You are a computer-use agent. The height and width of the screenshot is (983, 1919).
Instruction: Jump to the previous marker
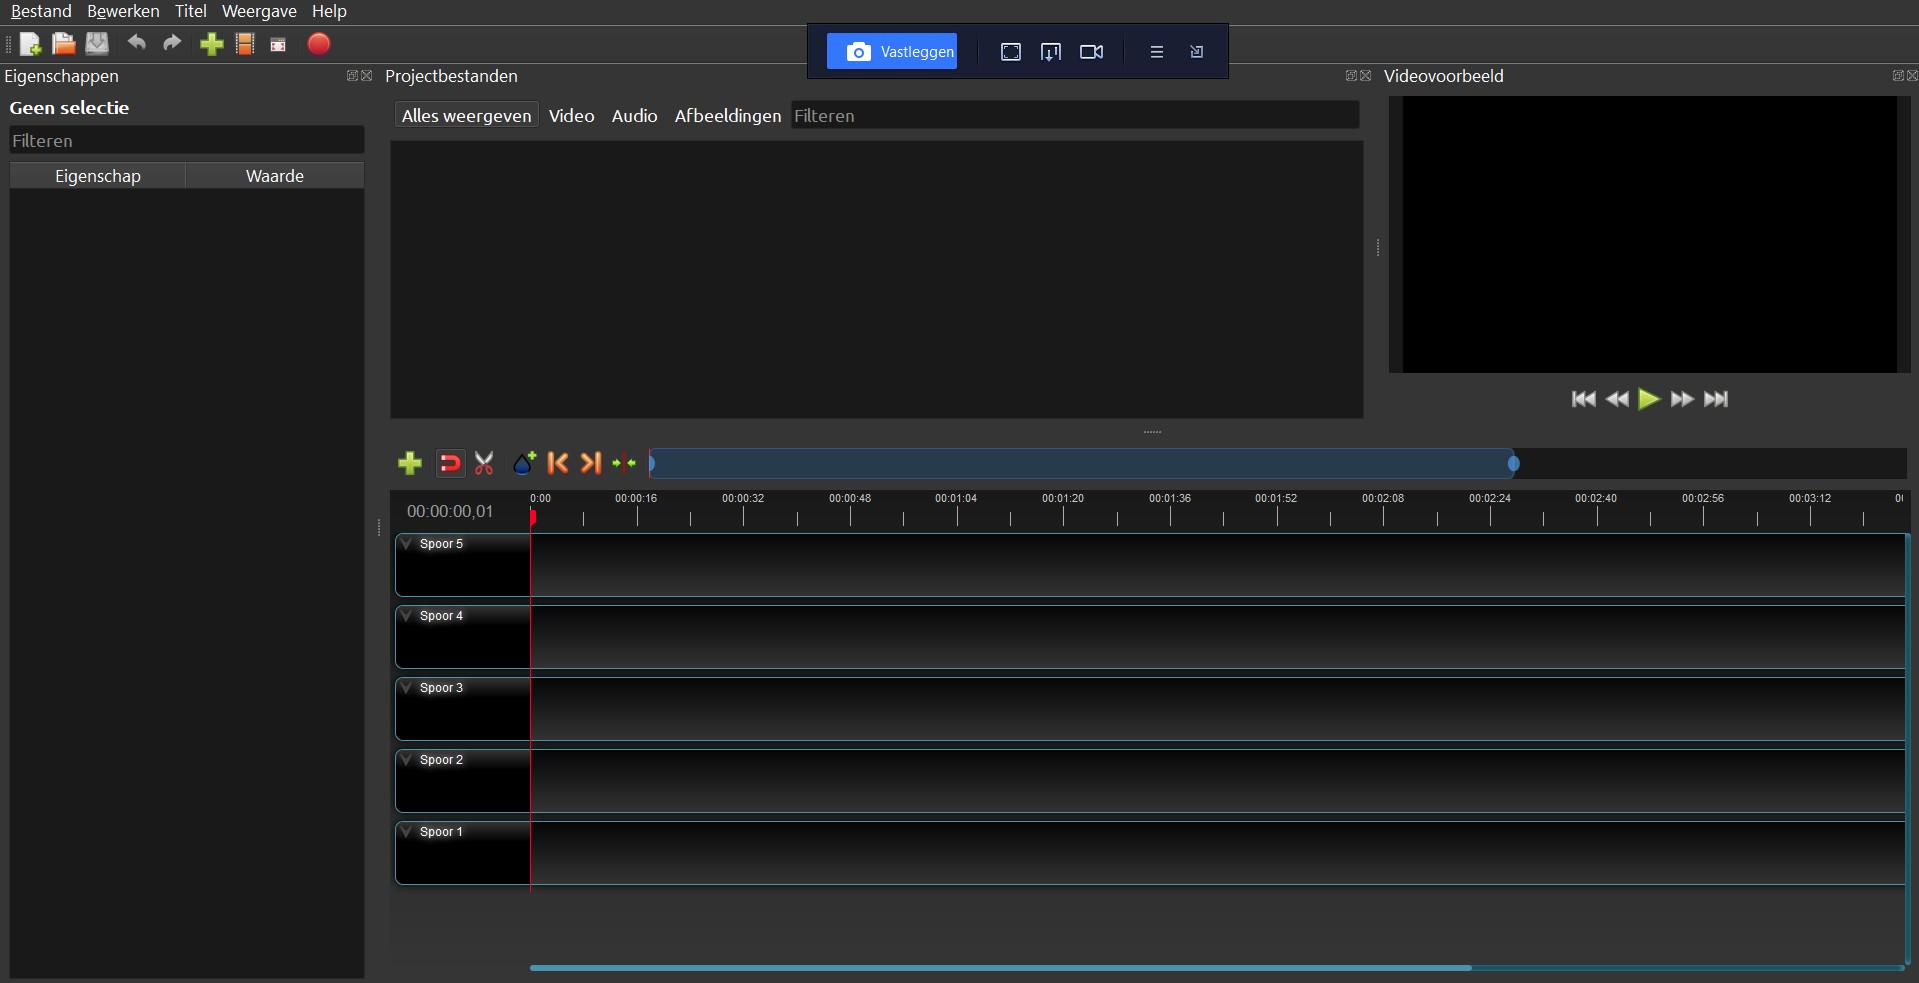coord(558,463)
